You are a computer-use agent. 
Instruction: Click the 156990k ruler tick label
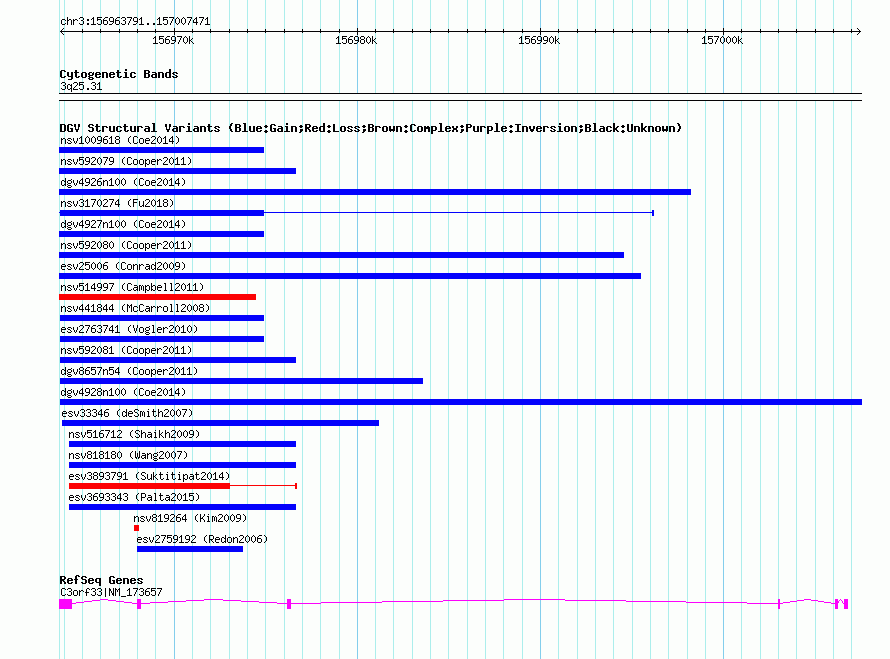[x=539, y=40]
